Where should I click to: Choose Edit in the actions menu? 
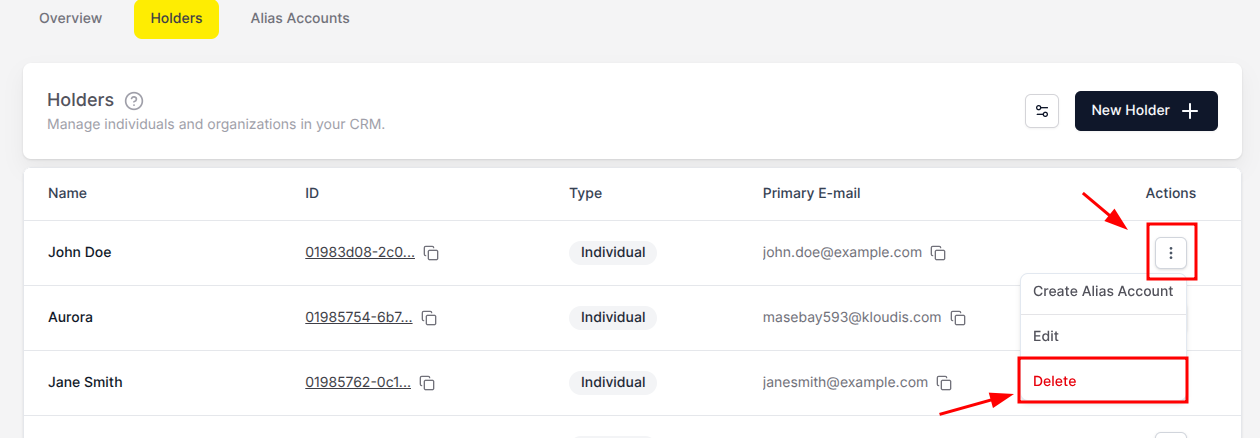pyautogui.click(x=1103, y=337)
